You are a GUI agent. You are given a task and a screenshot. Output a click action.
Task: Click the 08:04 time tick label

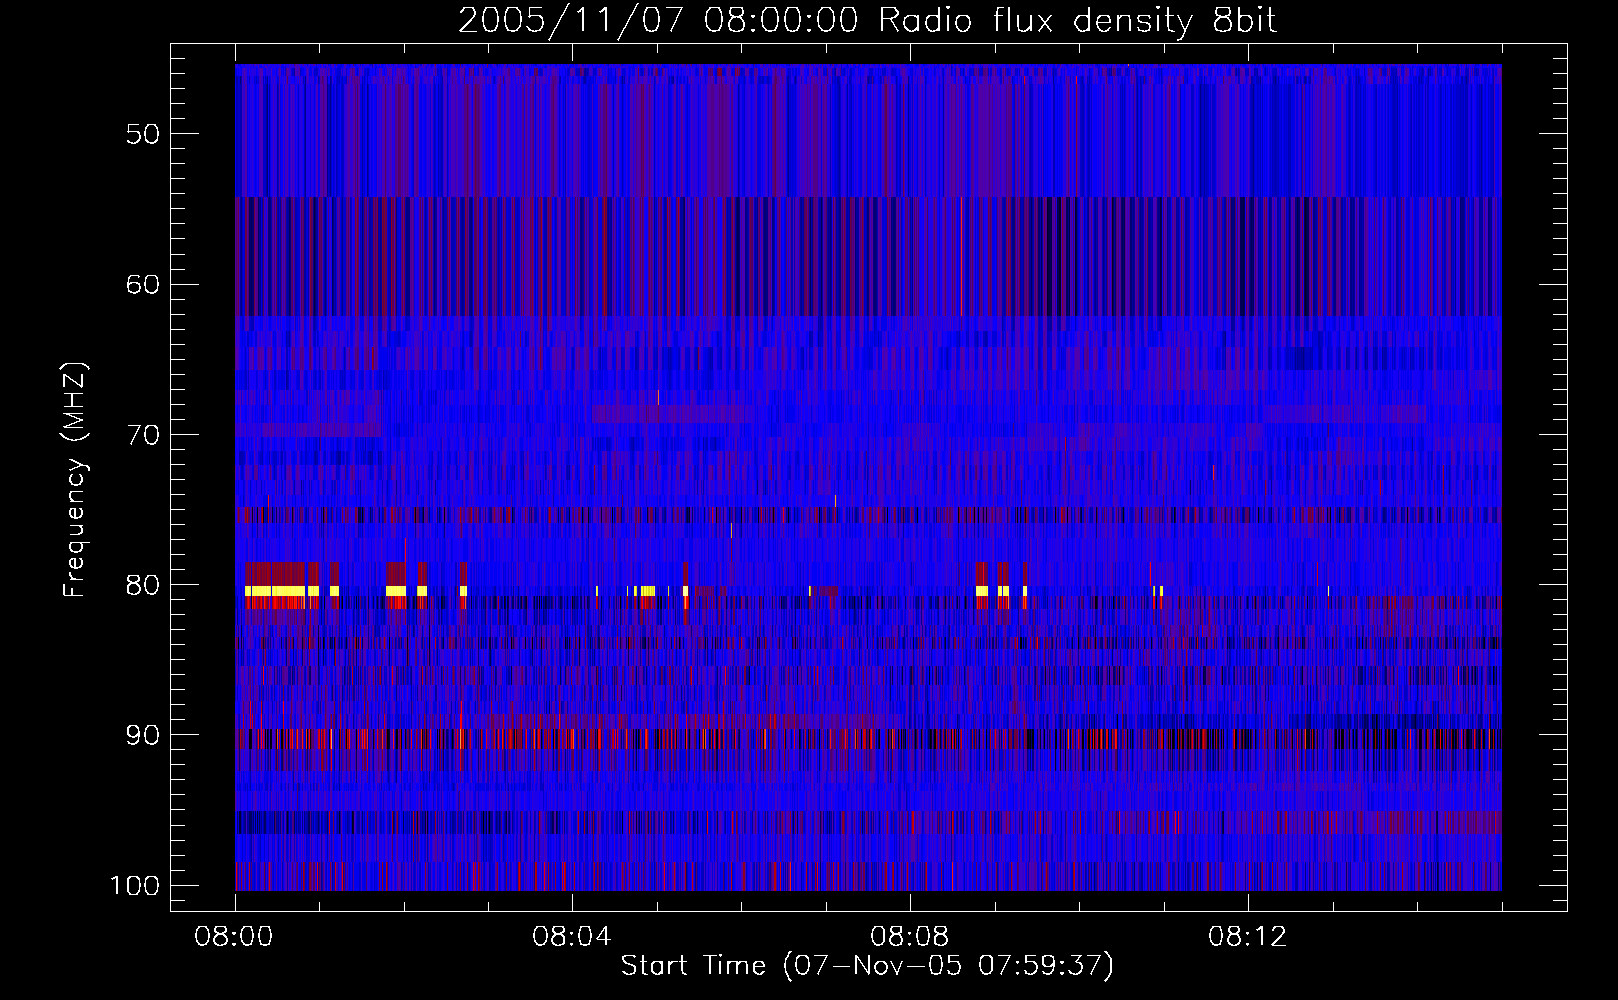pyautogui.click(x=572, y=937)
